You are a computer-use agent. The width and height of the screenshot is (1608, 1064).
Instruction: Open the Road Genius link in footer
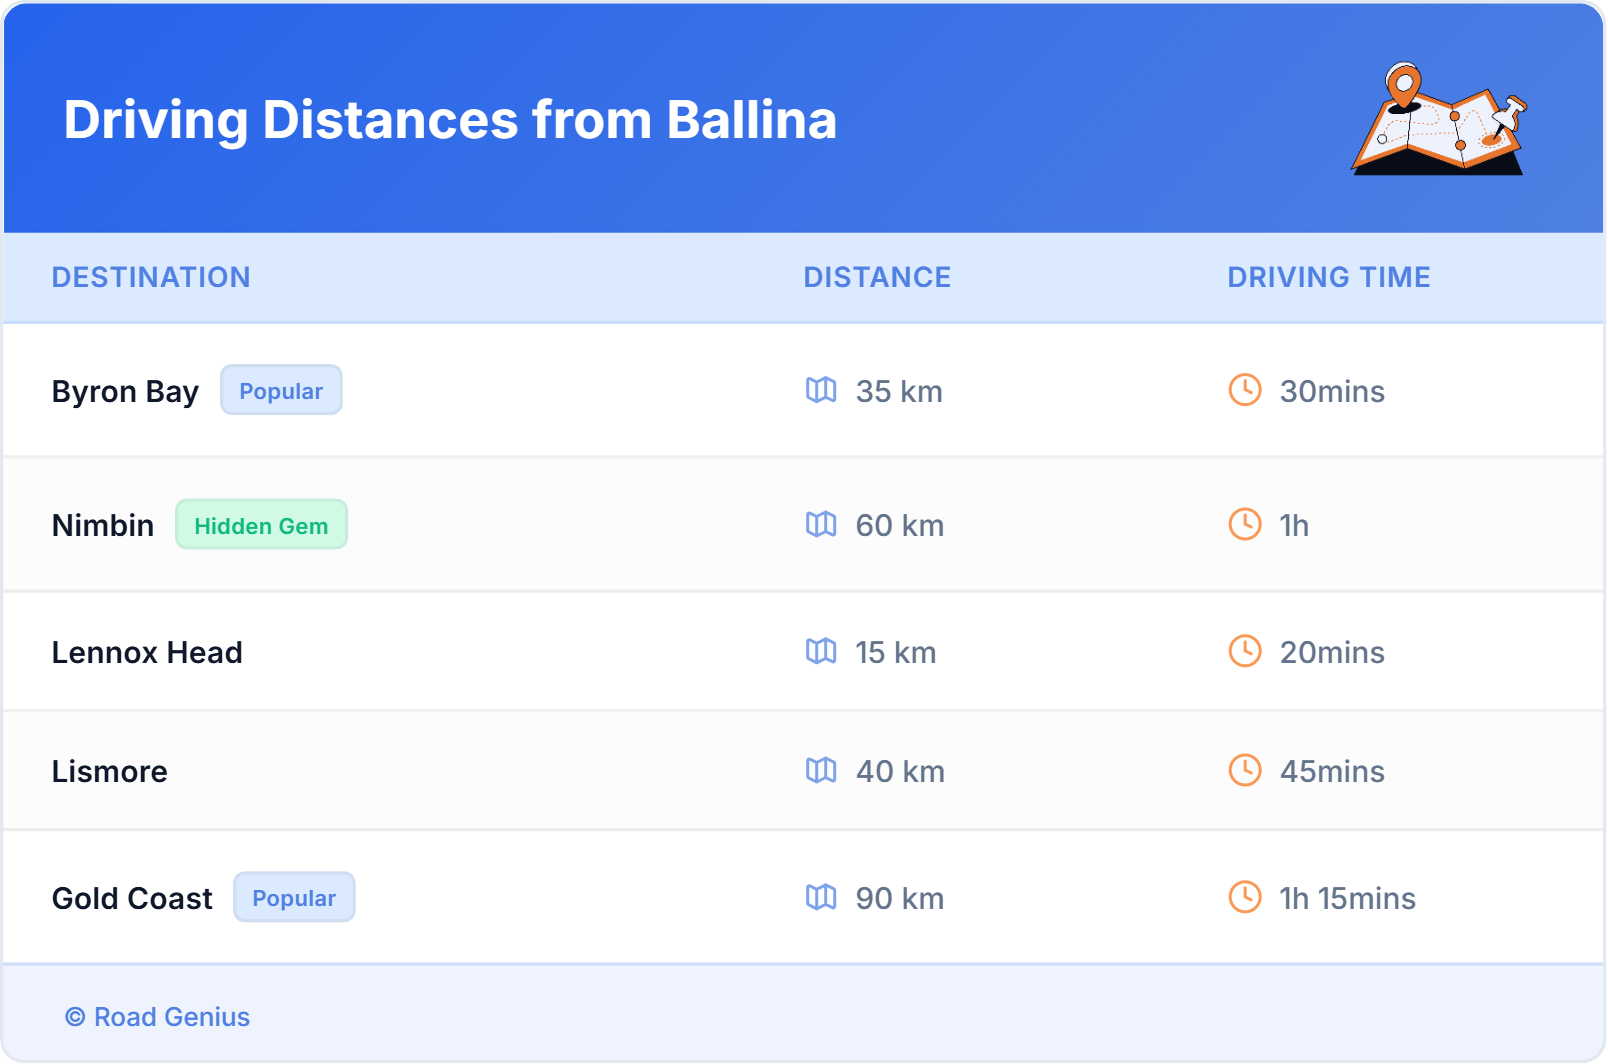point(157,1017)
